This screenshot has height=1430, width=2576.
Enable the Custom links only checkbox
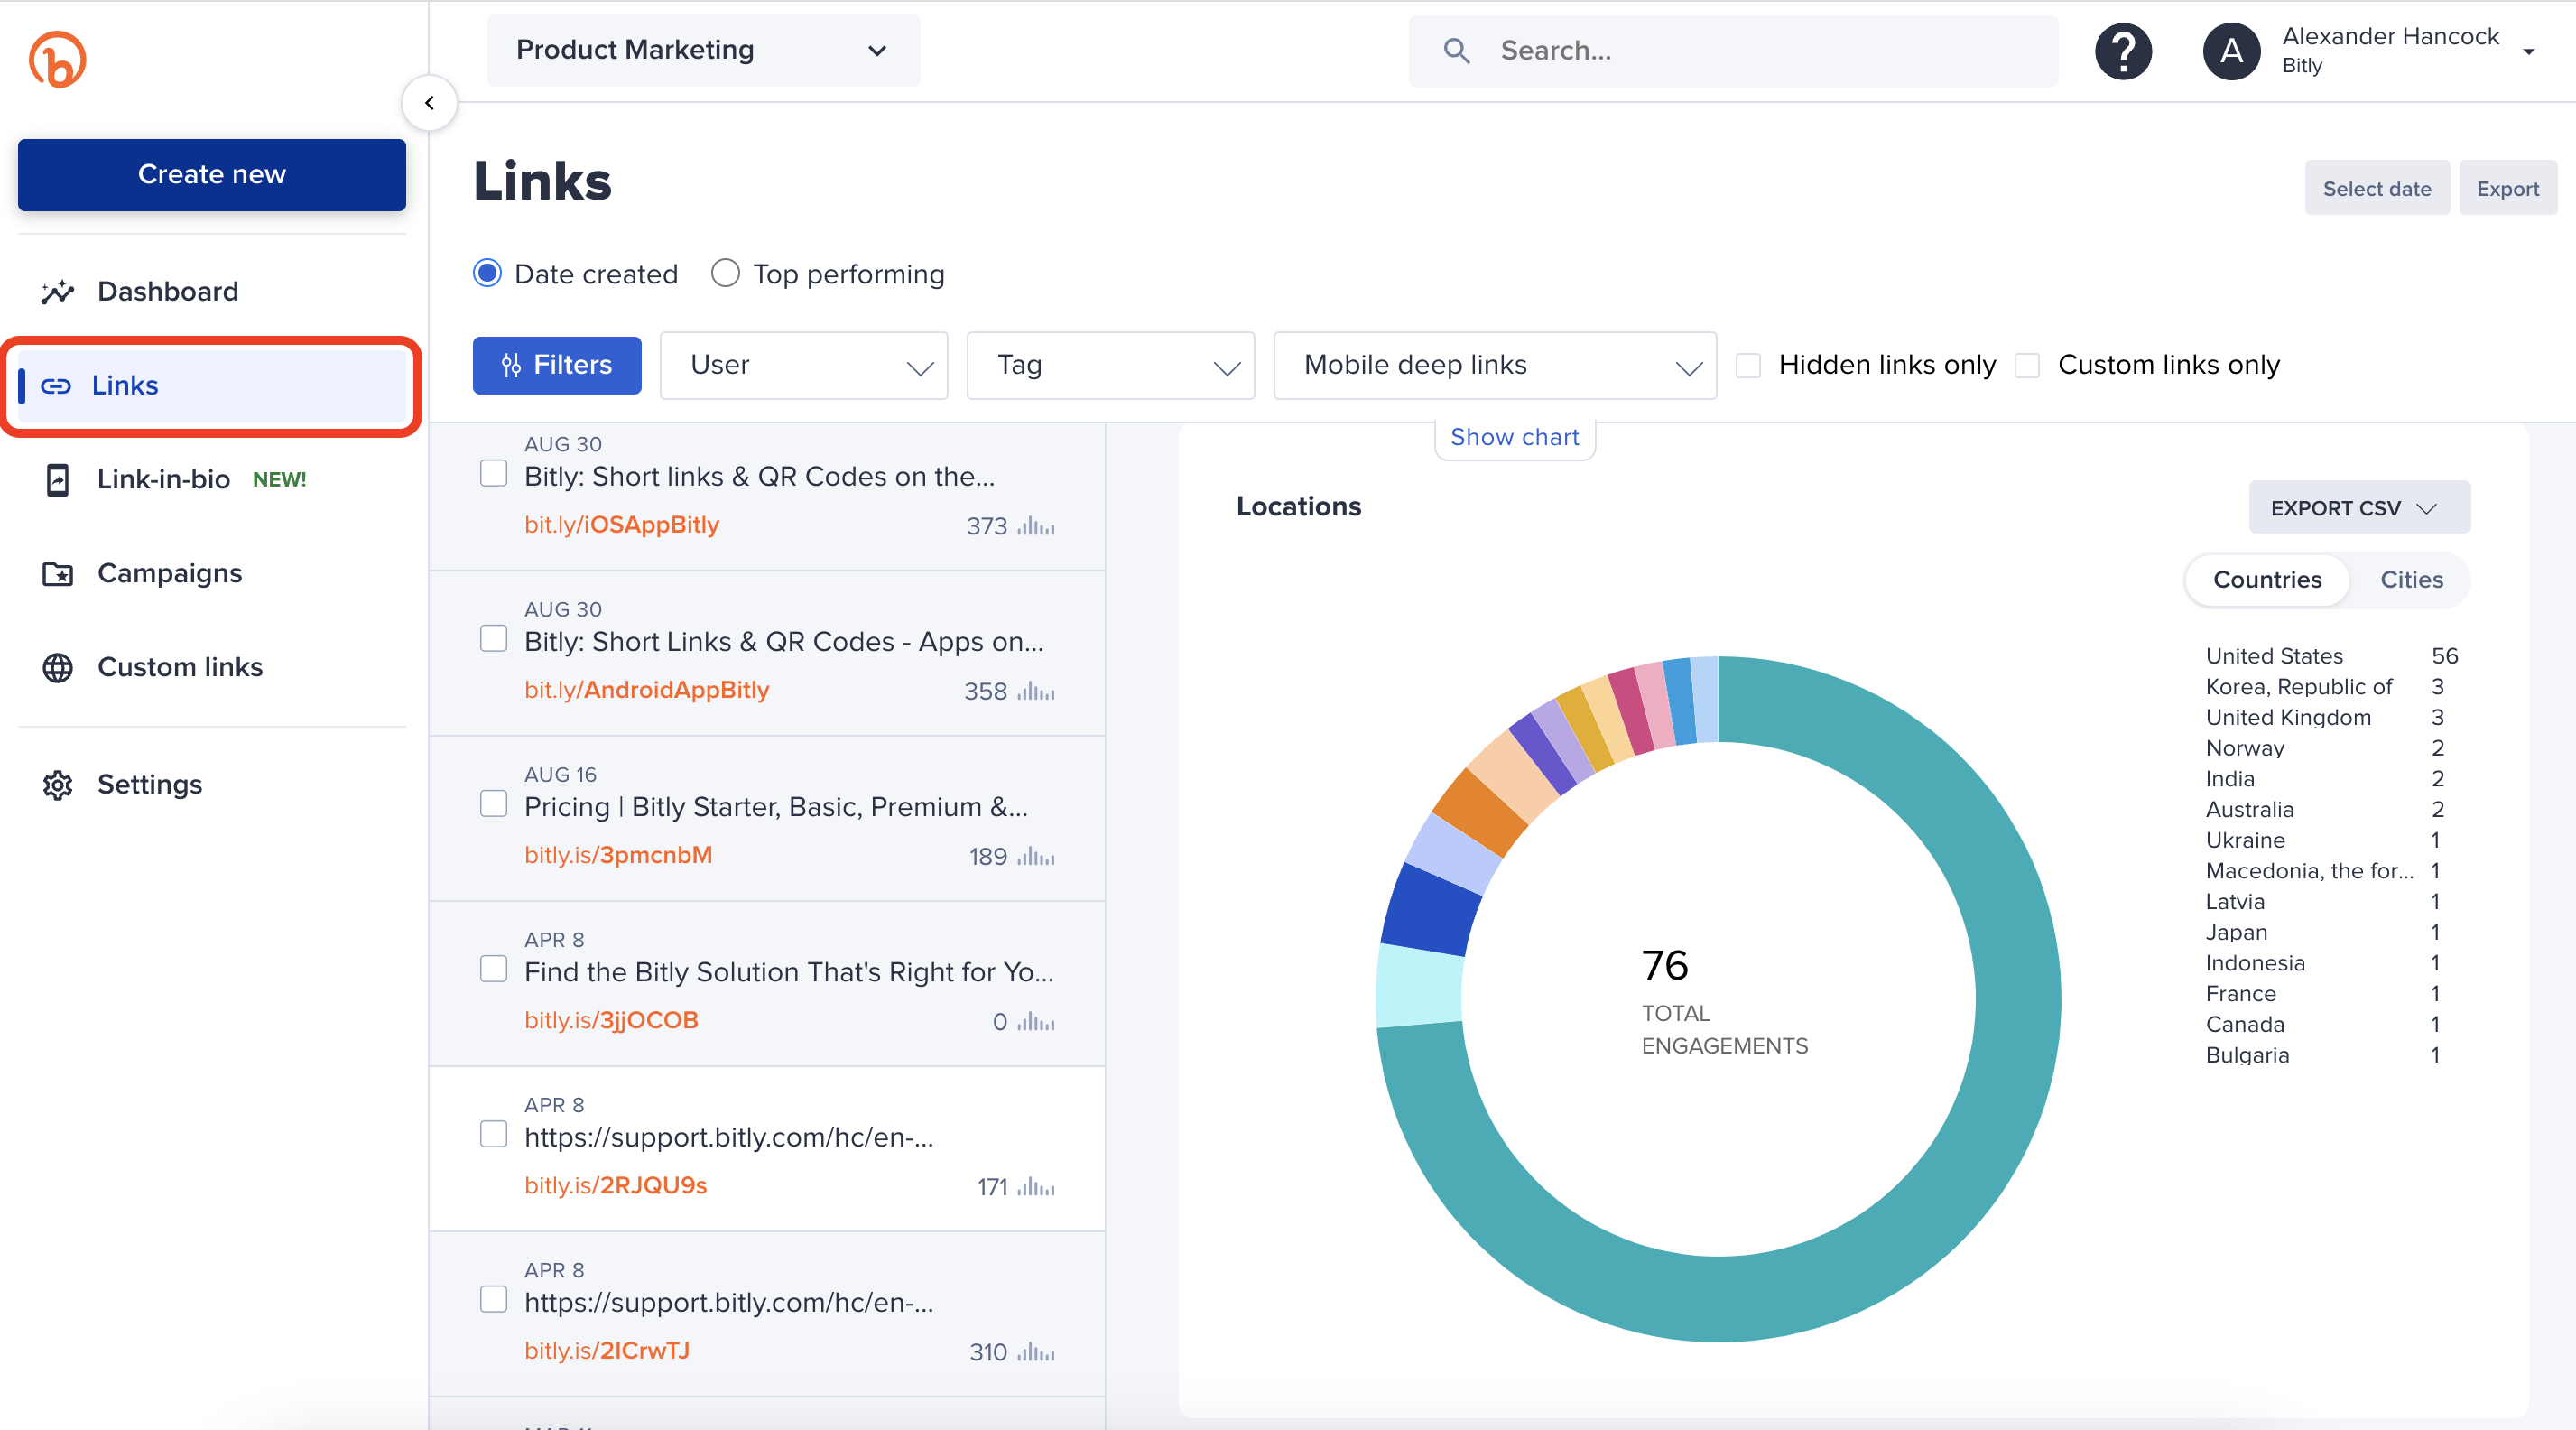tap(2027, 366)
